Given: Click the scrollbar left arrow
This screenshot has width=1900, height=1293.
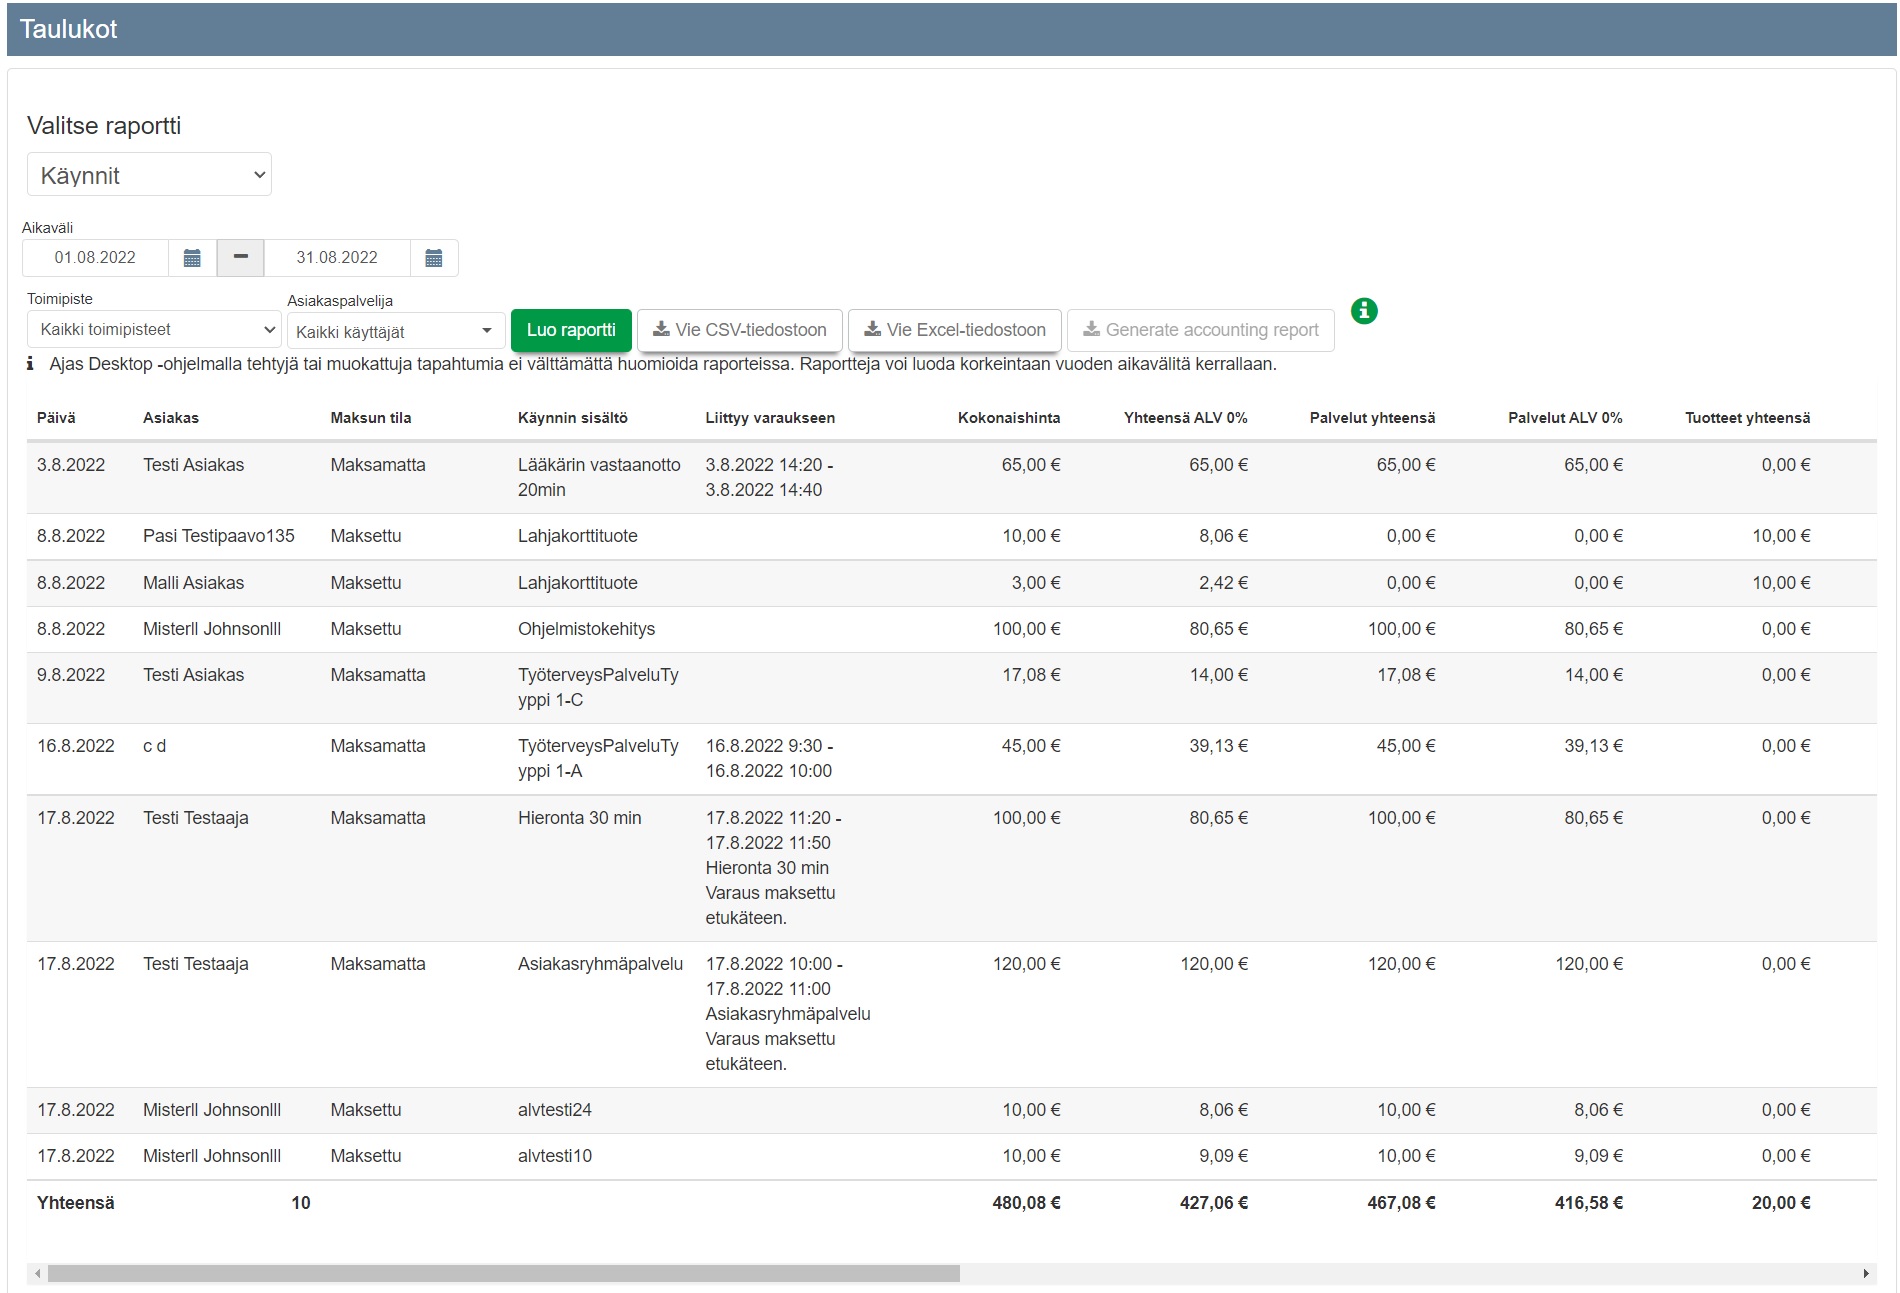Looking at the screenshot, I should pos(38,1273).
